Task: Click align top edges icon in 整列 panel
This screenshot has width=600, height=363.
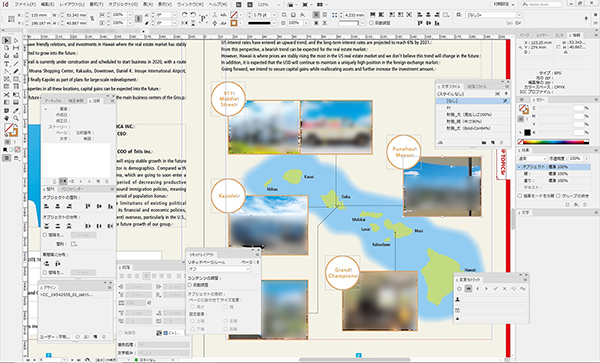Action: (x=88, y=206)
